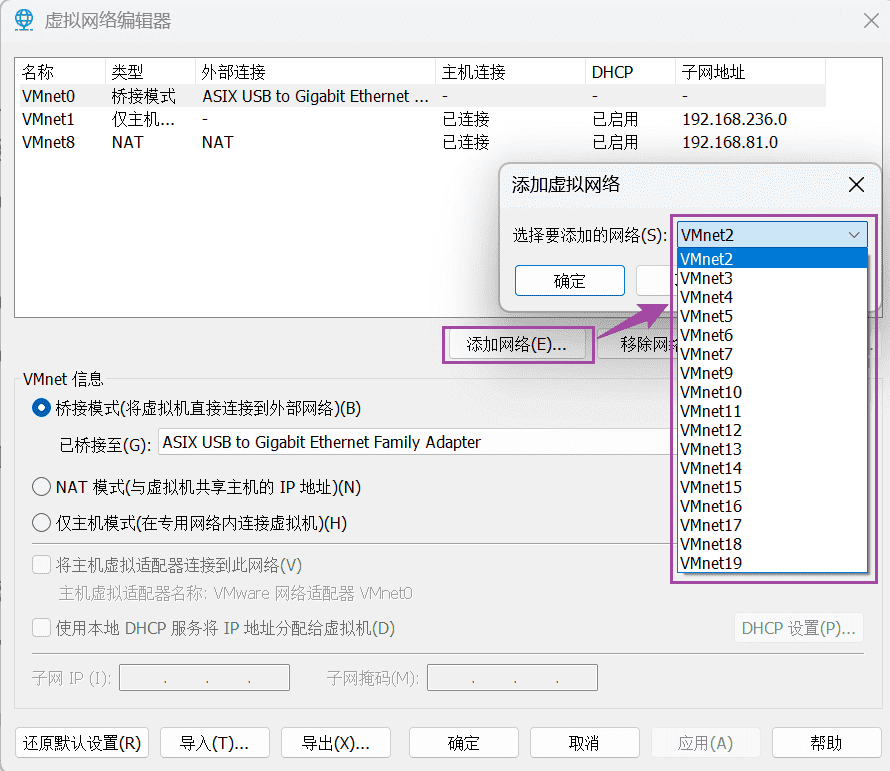Select NAT 模式 radio button
The width and height of the screenshot is (890, 771).
click(x=41, y=487)
